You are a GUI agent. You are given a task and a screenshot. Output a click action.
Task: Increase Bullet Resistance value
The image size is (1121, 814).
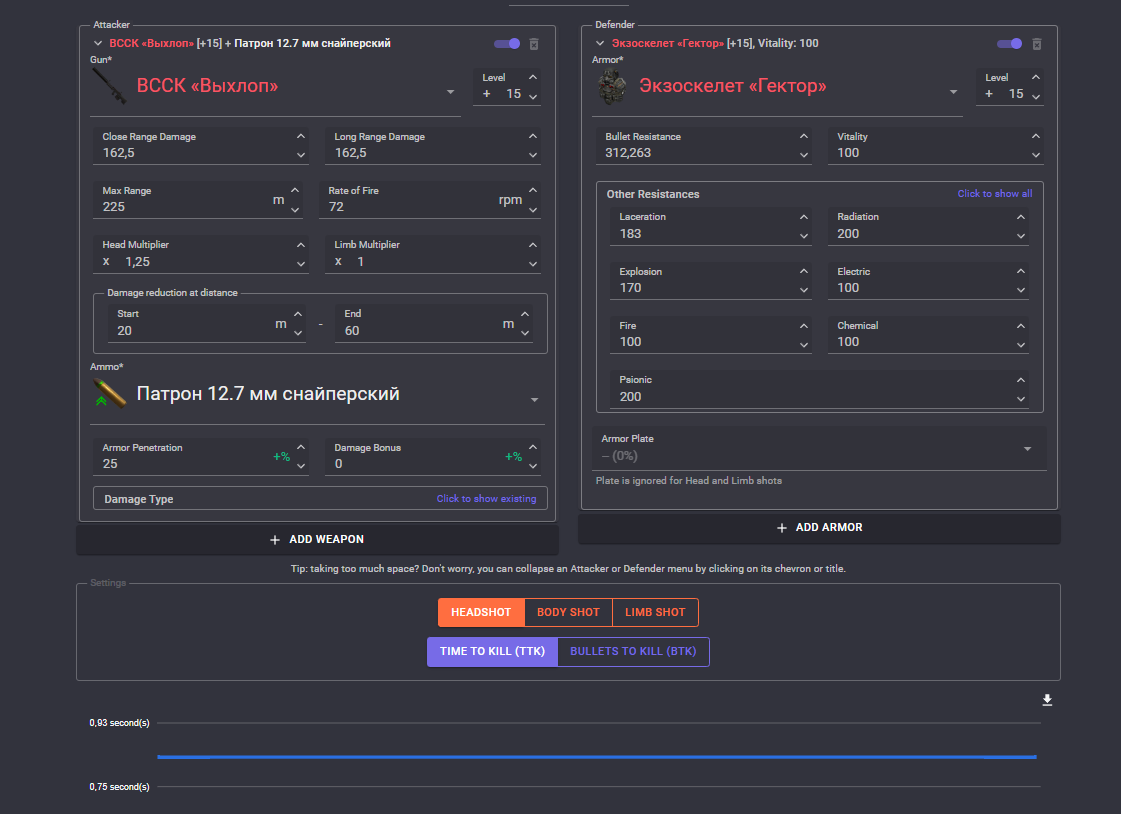pyautogui.click(x=804, y=136)
